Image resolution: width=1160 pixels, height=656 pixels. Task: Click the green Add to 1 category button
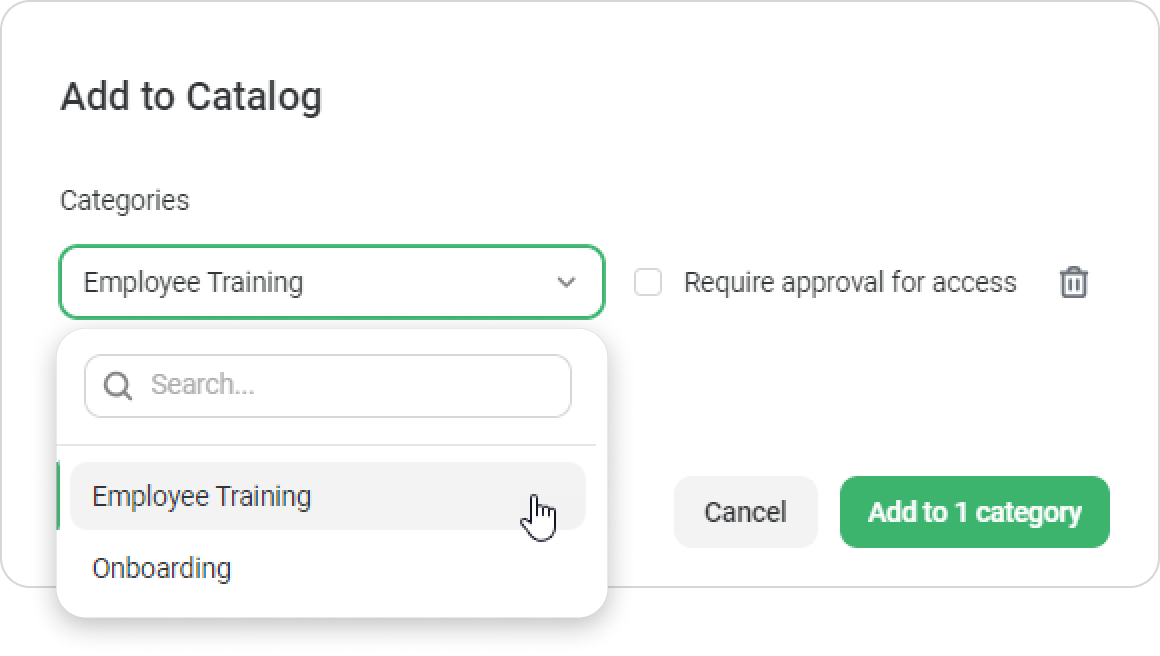[974, 512]
